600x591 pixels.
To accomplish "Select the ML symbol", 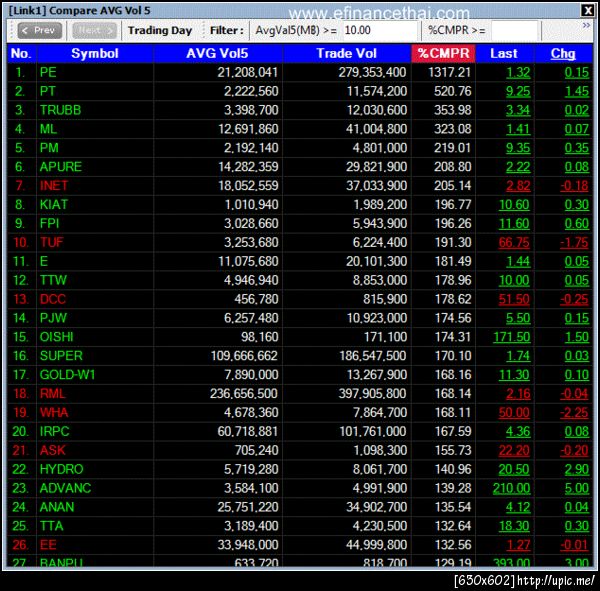I will (x=48, y=129).
